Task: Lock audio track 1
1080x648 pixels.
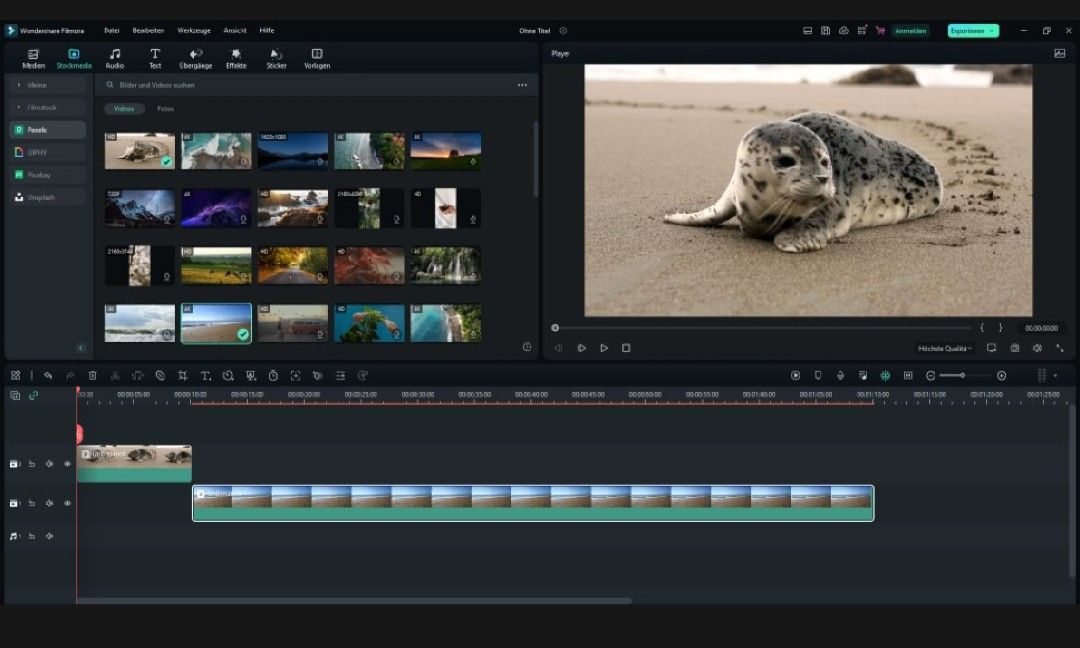Action: 32,536
